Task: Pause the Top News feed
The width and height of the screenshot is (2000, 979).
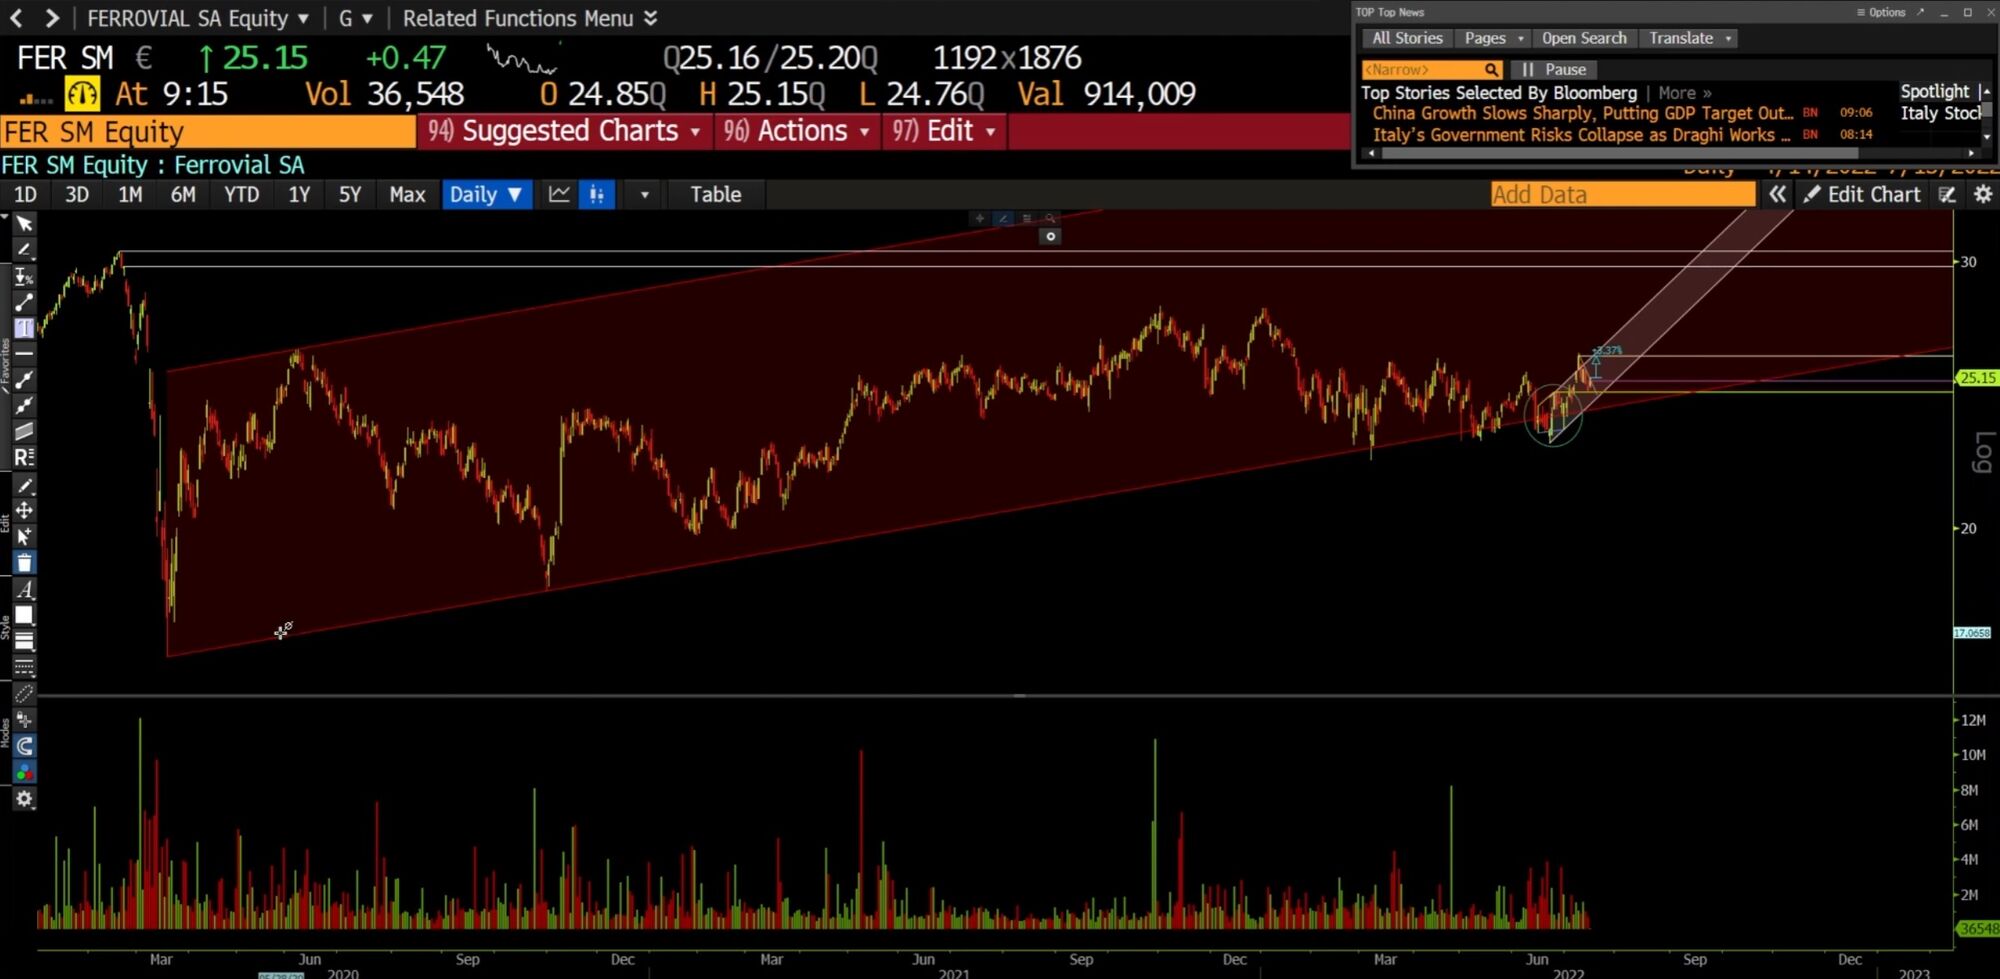Action: (x=1554, y=70)
